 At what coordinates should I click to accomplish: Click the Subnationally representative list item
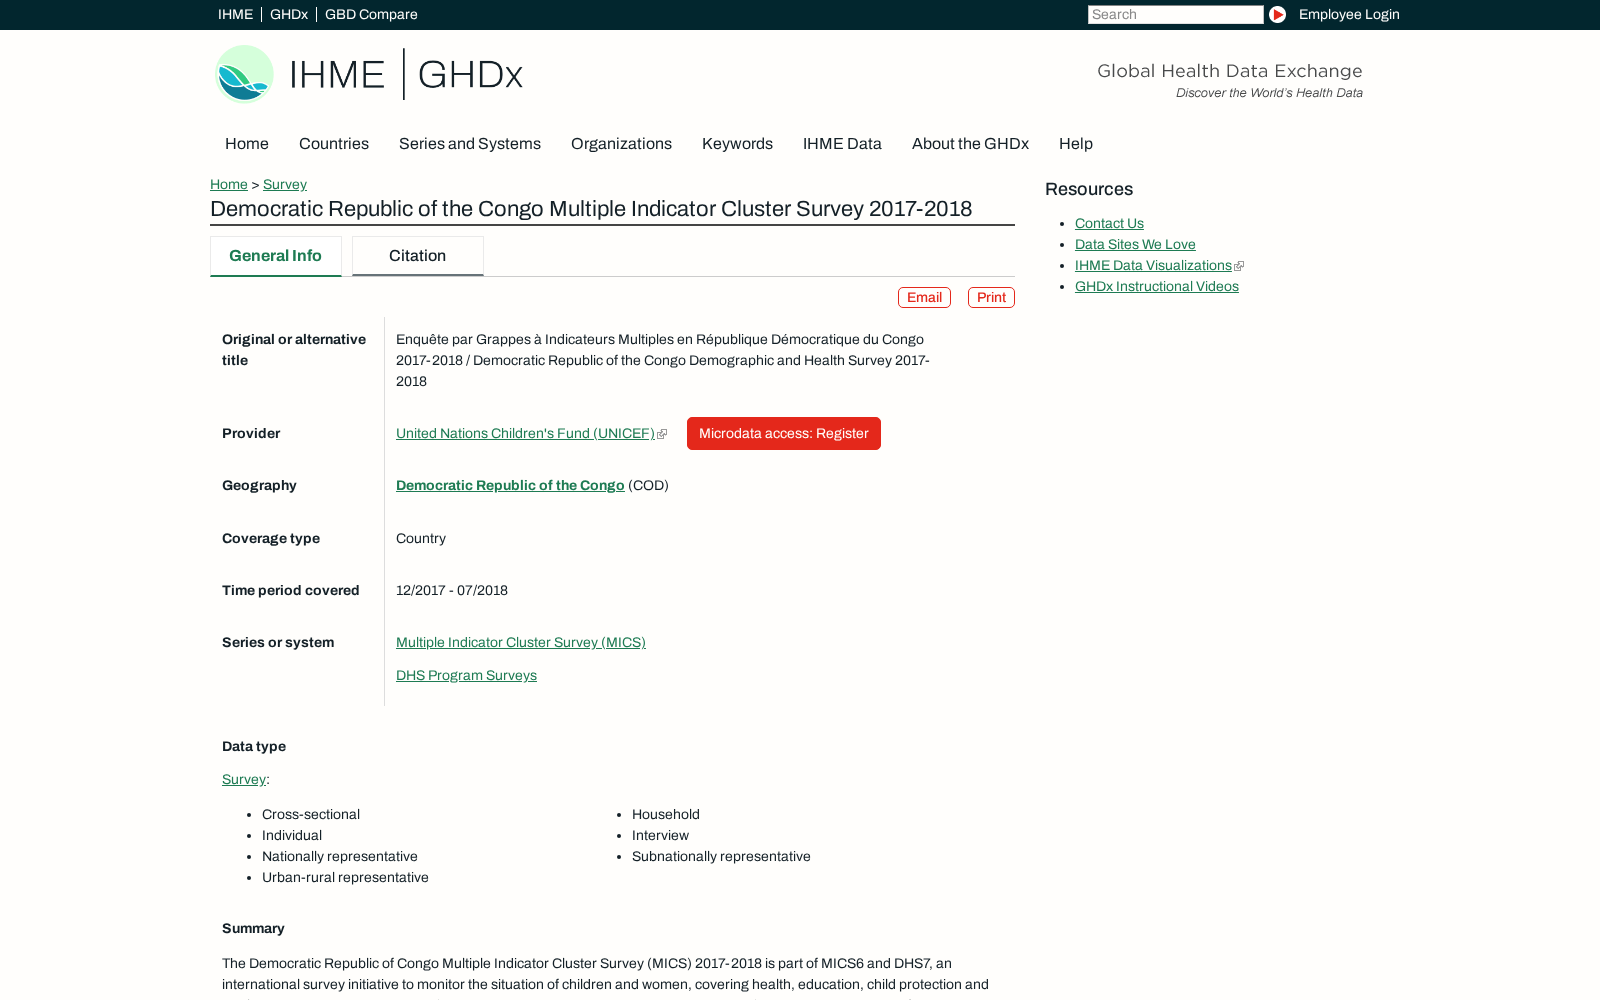(x=721, y=856)
